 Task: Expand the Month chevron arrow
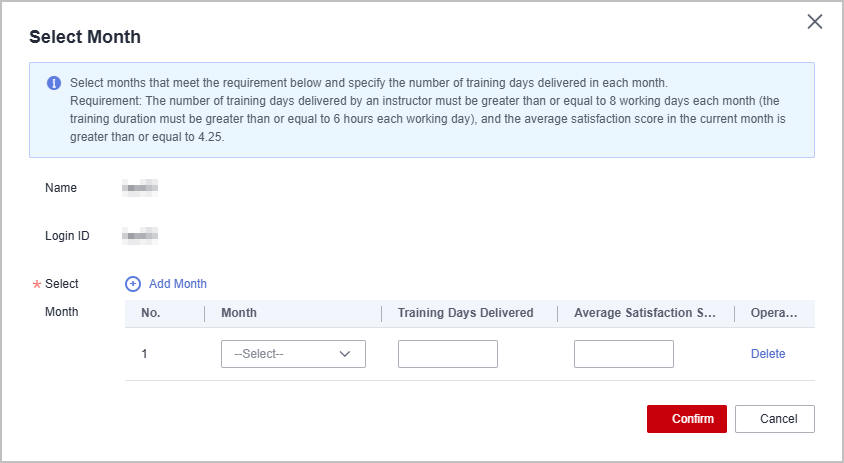(x=346, y=354)
